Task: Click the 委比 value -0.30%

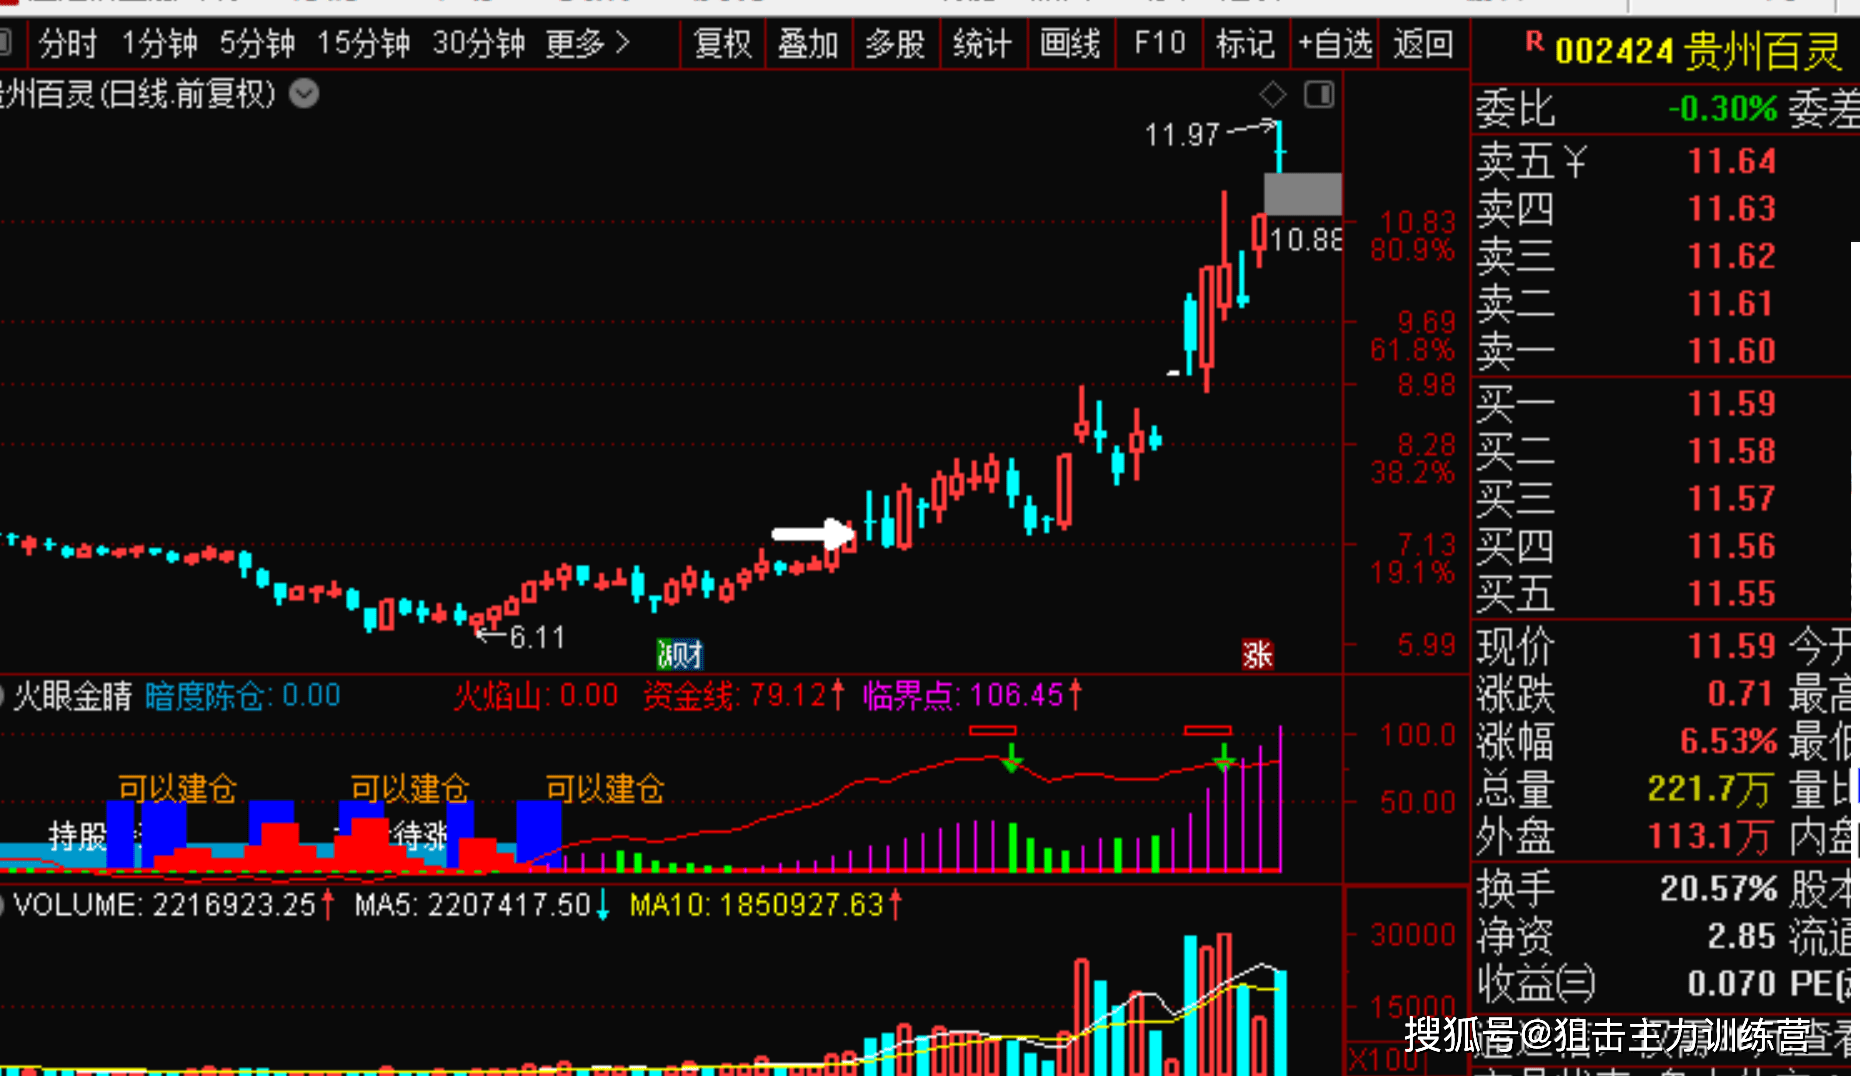Action: coord(1723,108)
